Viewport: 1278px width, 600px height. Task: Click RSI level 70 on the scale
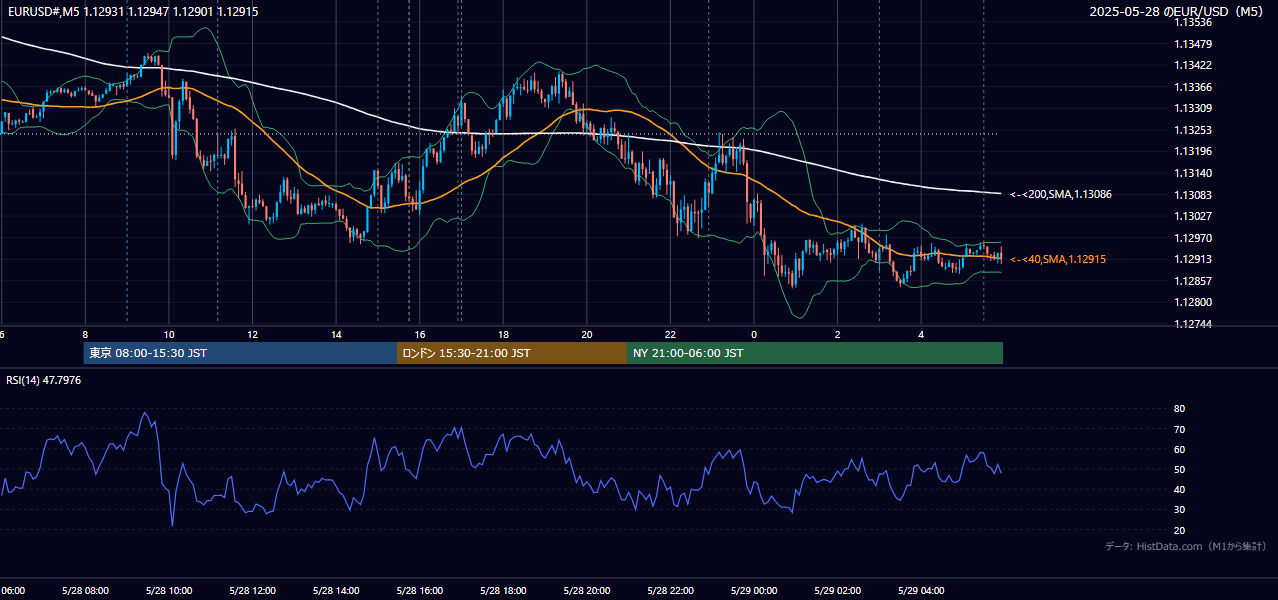click(x=1179, y=429)
